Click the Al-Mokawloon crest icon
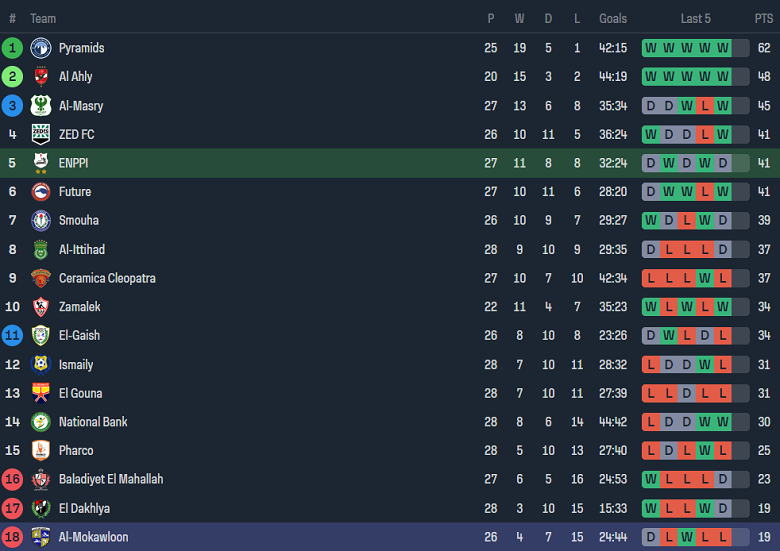This screenshot has width=780, height=551. (x=41, y=537)
